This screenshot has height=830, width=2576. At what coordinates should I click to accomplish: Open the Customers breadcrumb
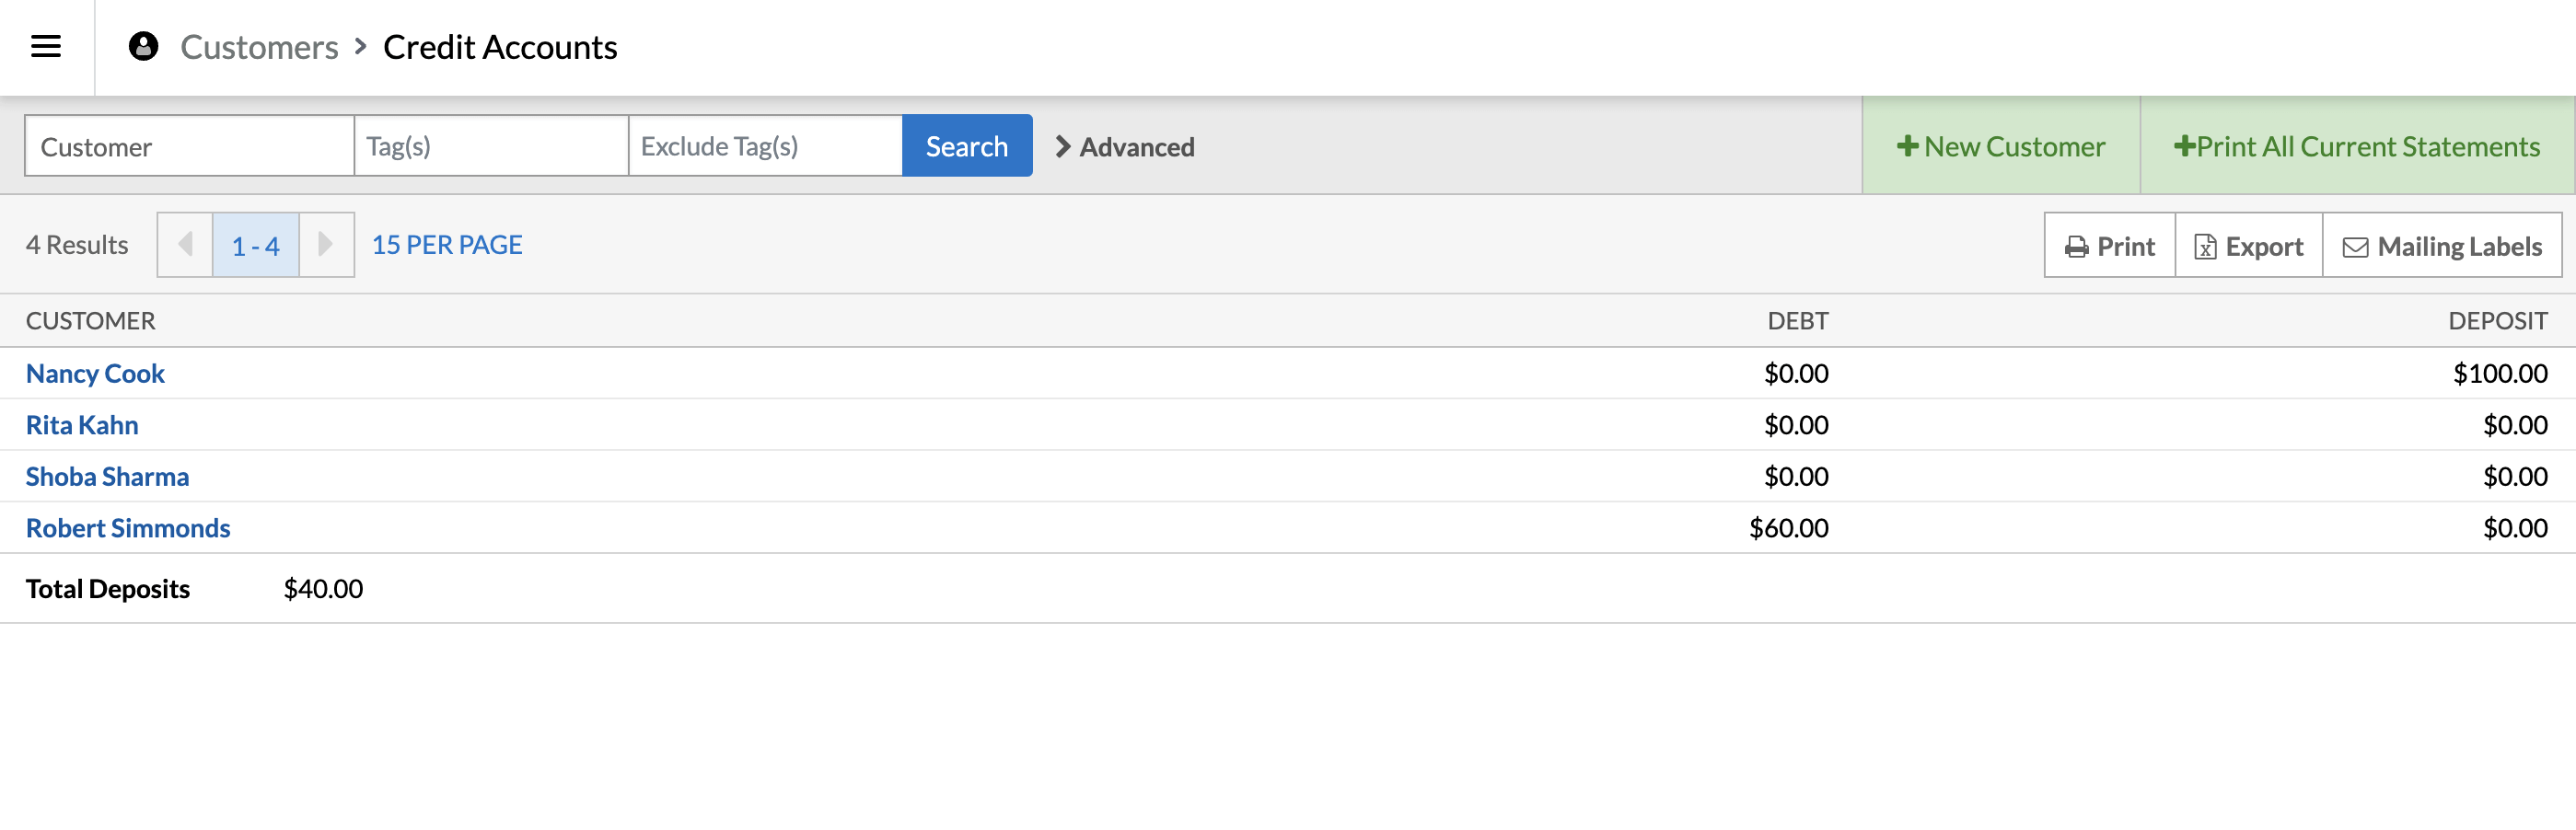[260, 46]
